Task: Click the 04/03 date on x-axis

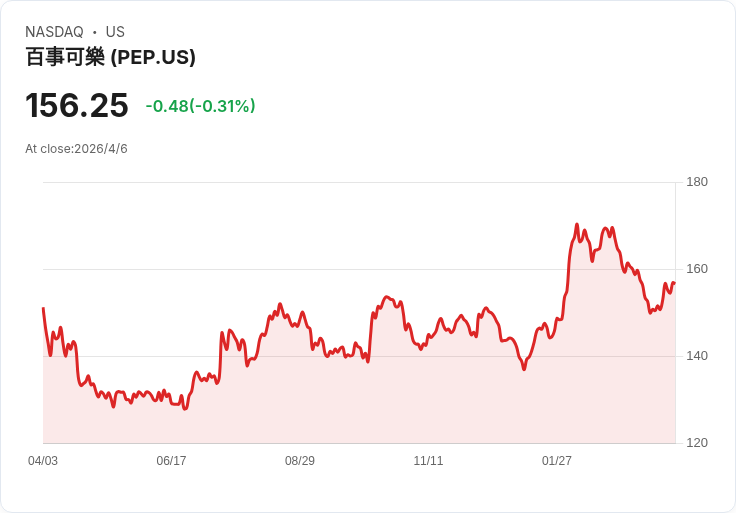Action: [x=43, y=461]
